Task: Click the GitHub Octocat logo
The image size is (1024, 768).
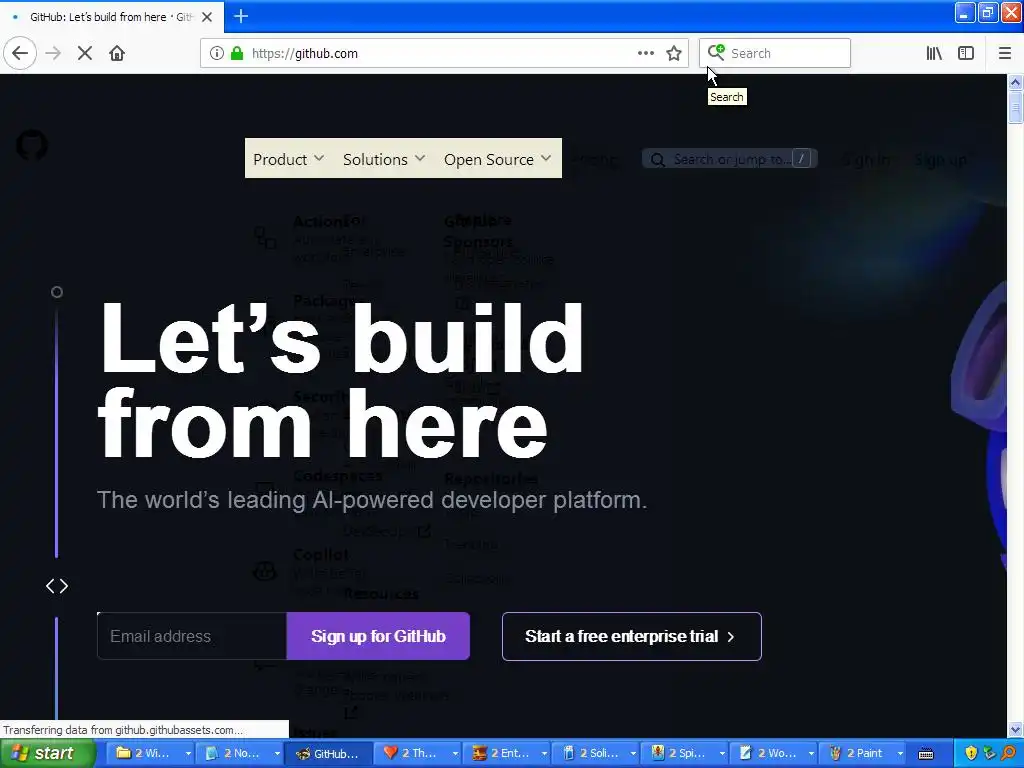Action: coord(31,145)
